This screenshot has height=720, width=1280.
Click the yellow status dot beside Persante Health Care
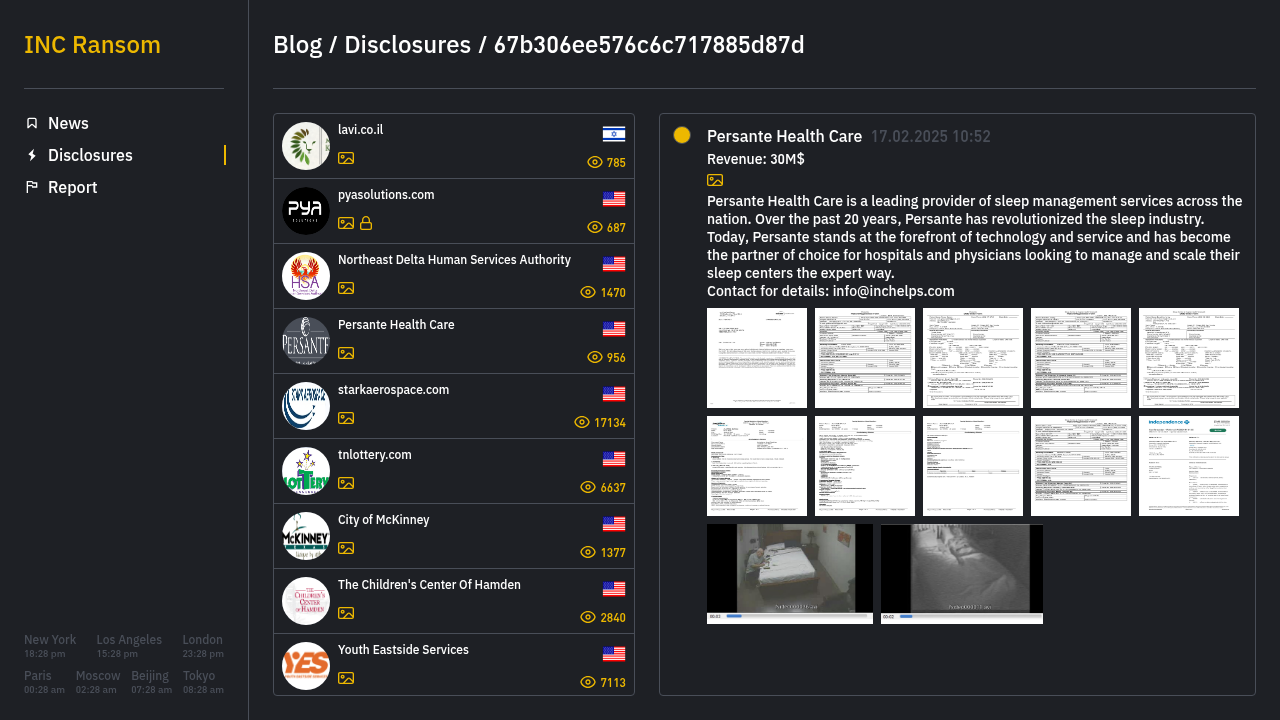(682, 135)
